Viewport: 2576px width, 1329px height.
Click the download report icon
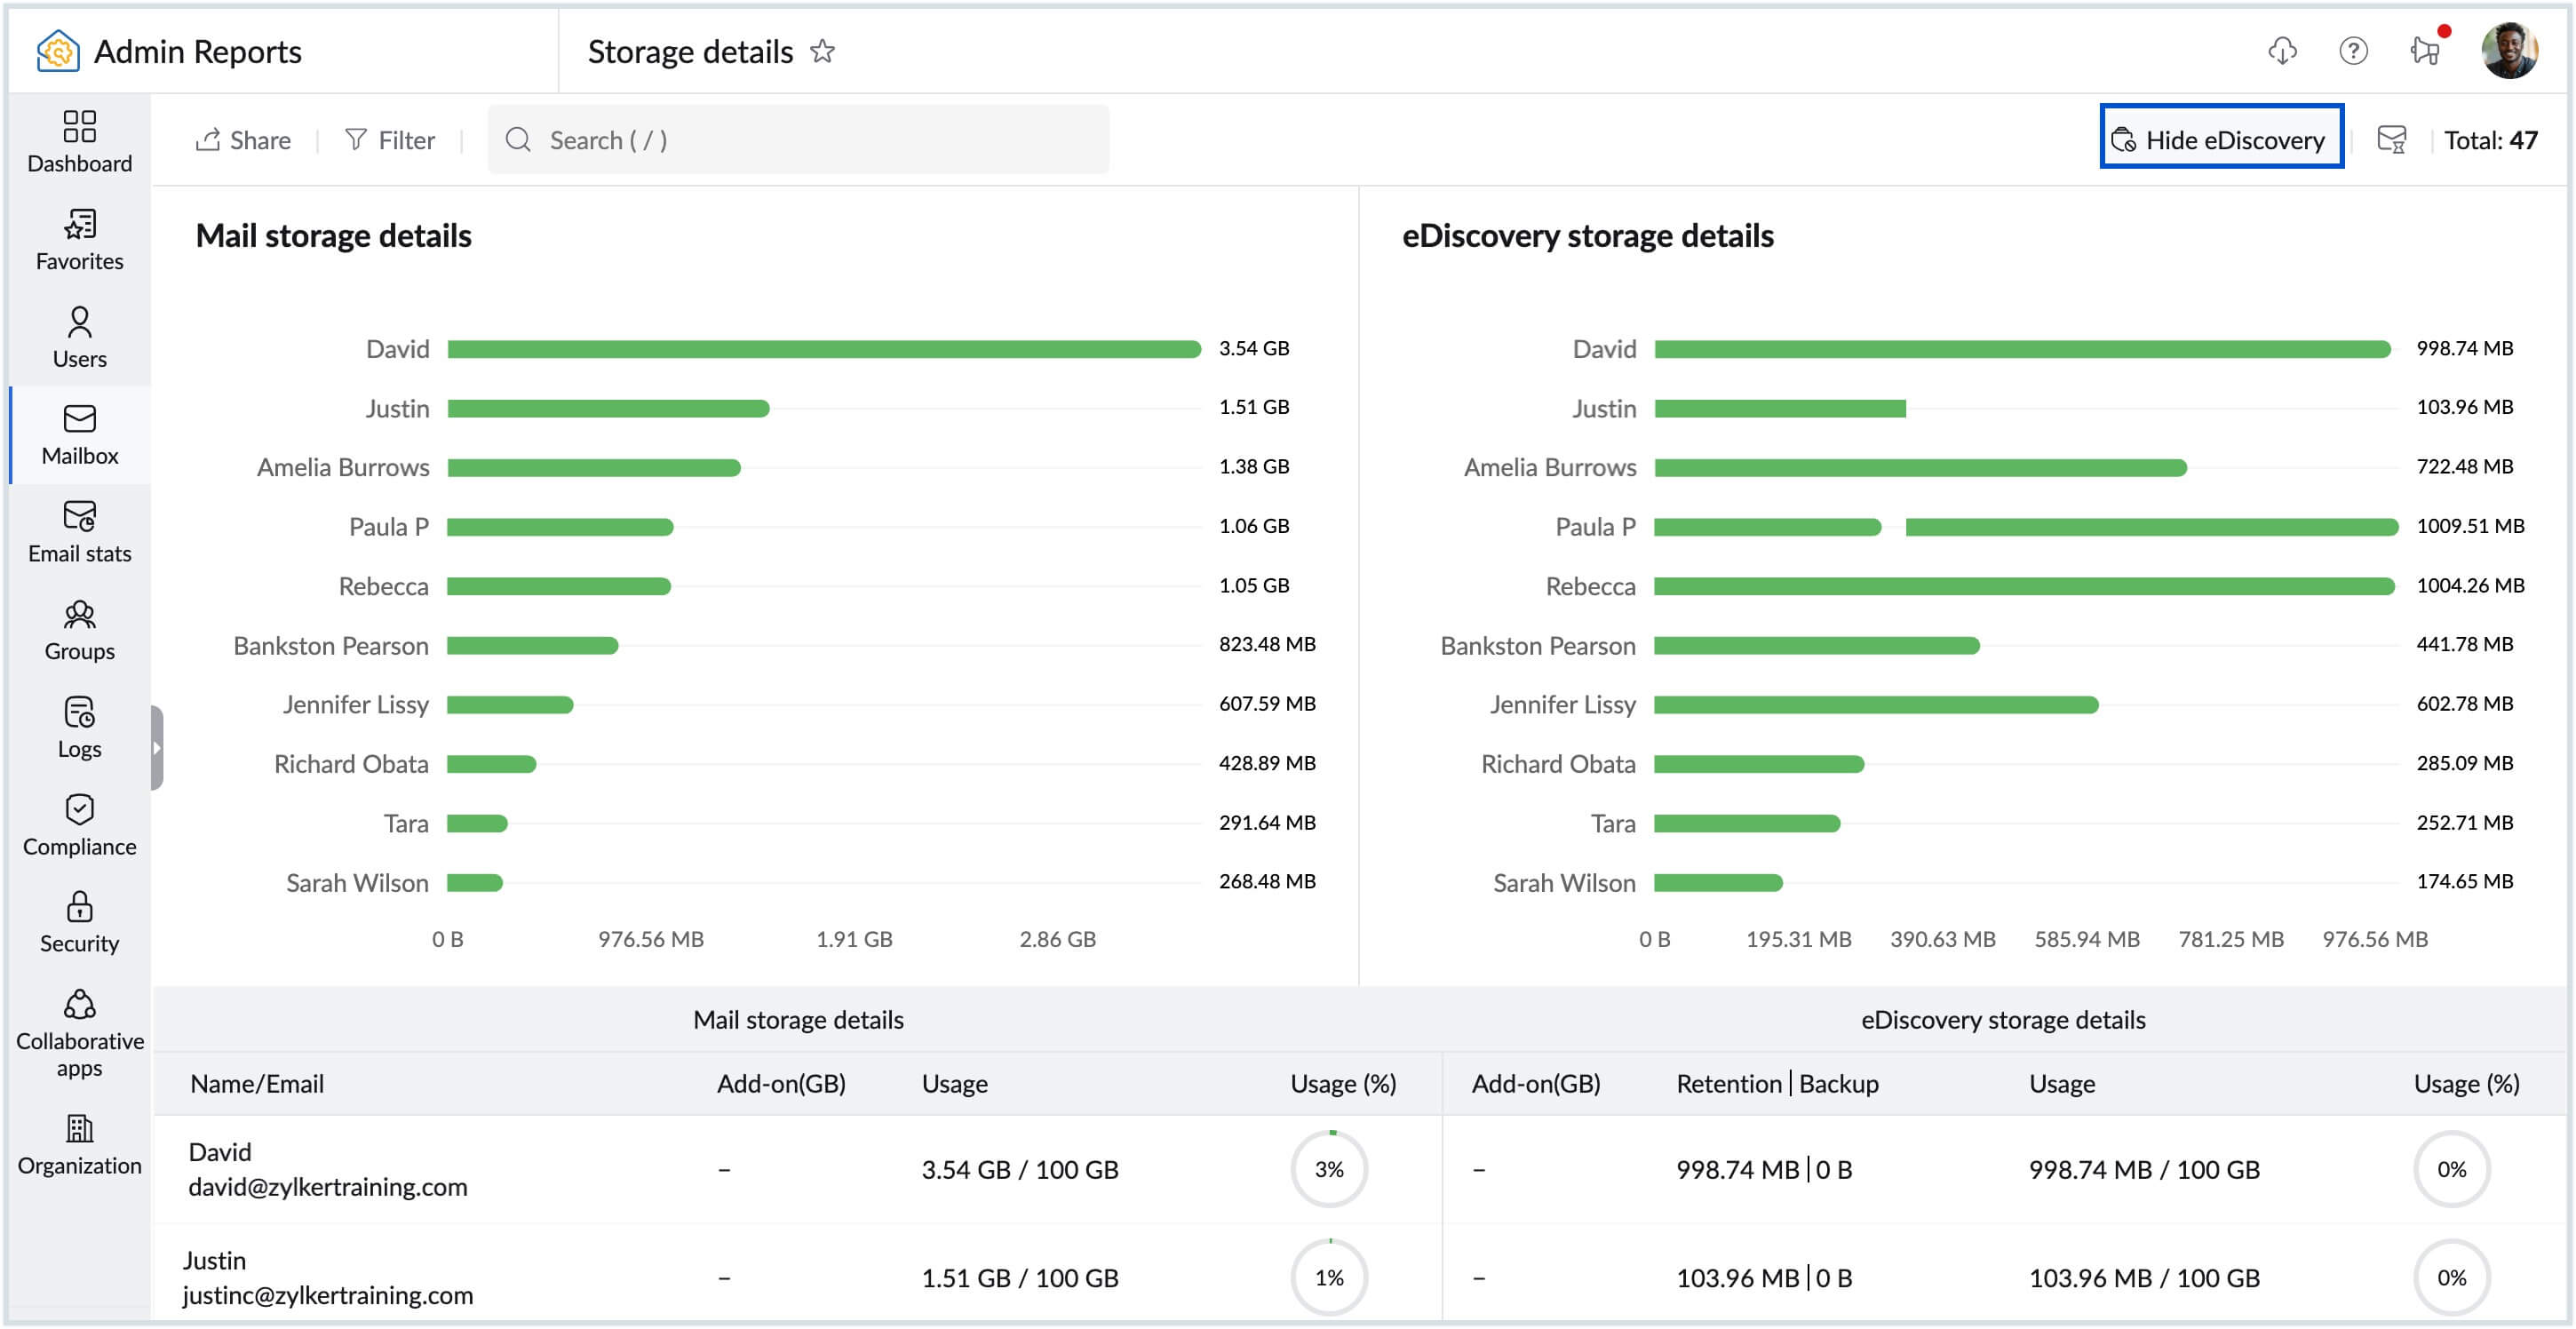point(2281,50)
